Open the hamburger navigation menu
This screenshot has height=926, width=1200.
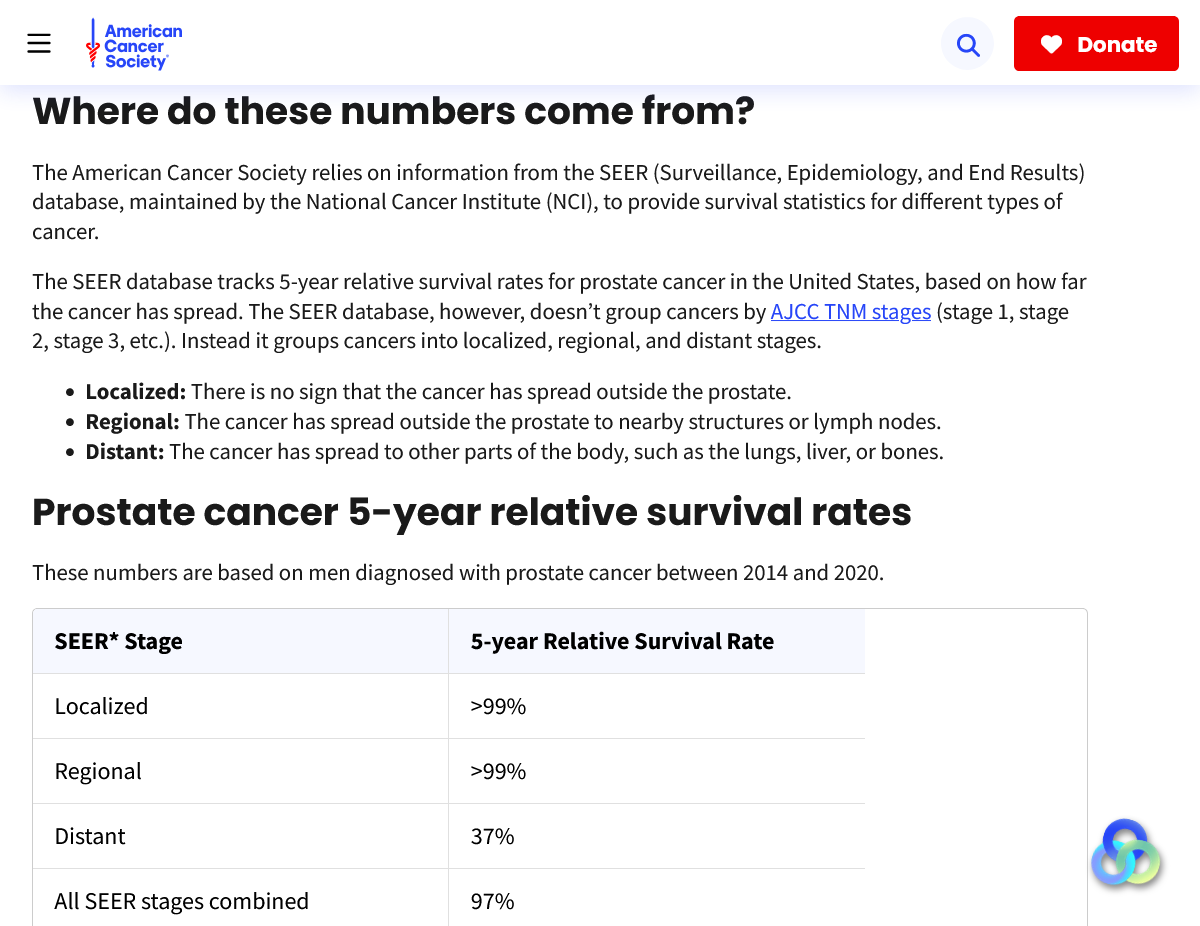click(39, 44)
